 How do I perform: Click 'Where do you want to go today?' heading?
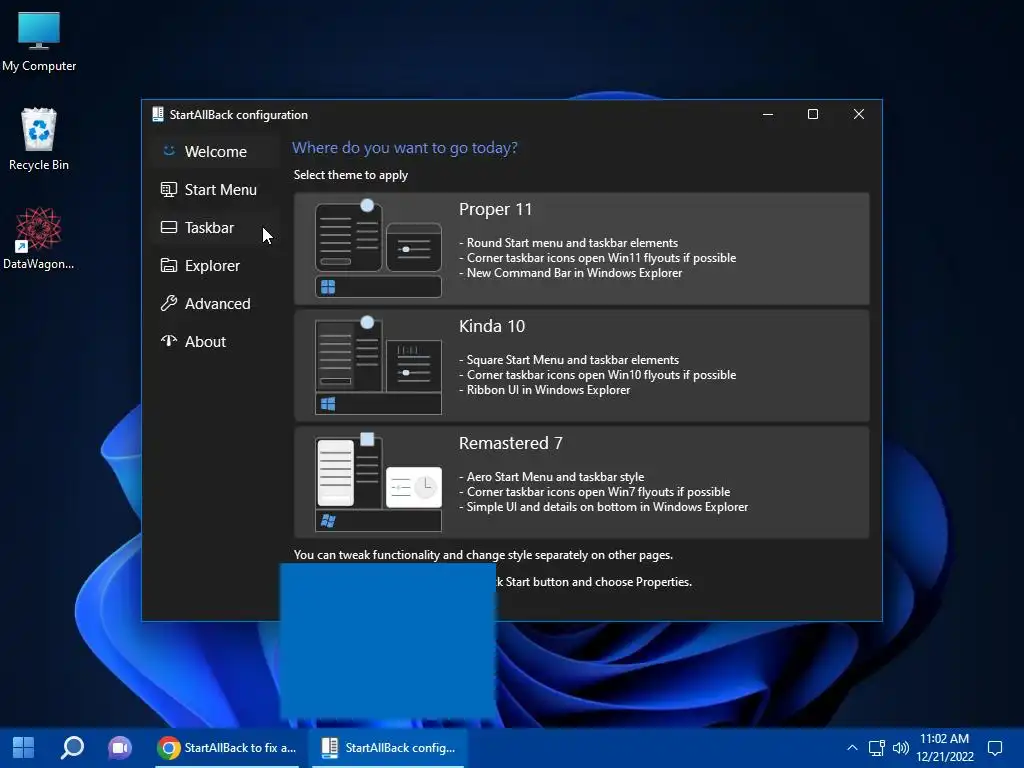(405, 148)
